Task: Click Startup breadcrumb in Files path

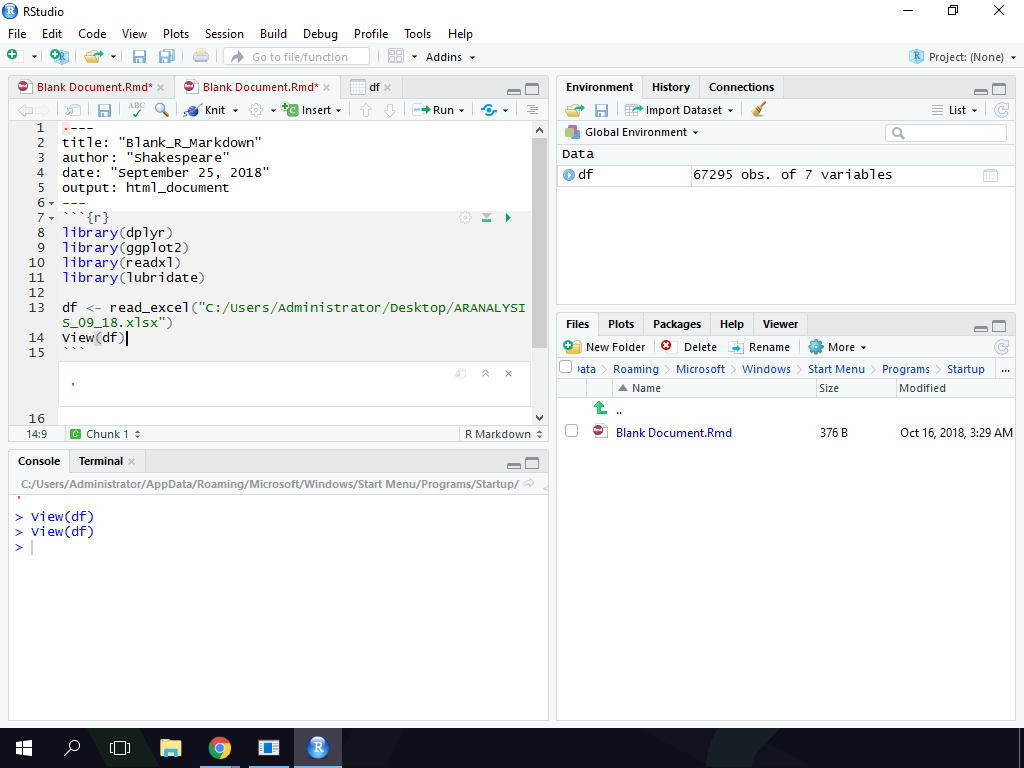Action: point(965,369)
